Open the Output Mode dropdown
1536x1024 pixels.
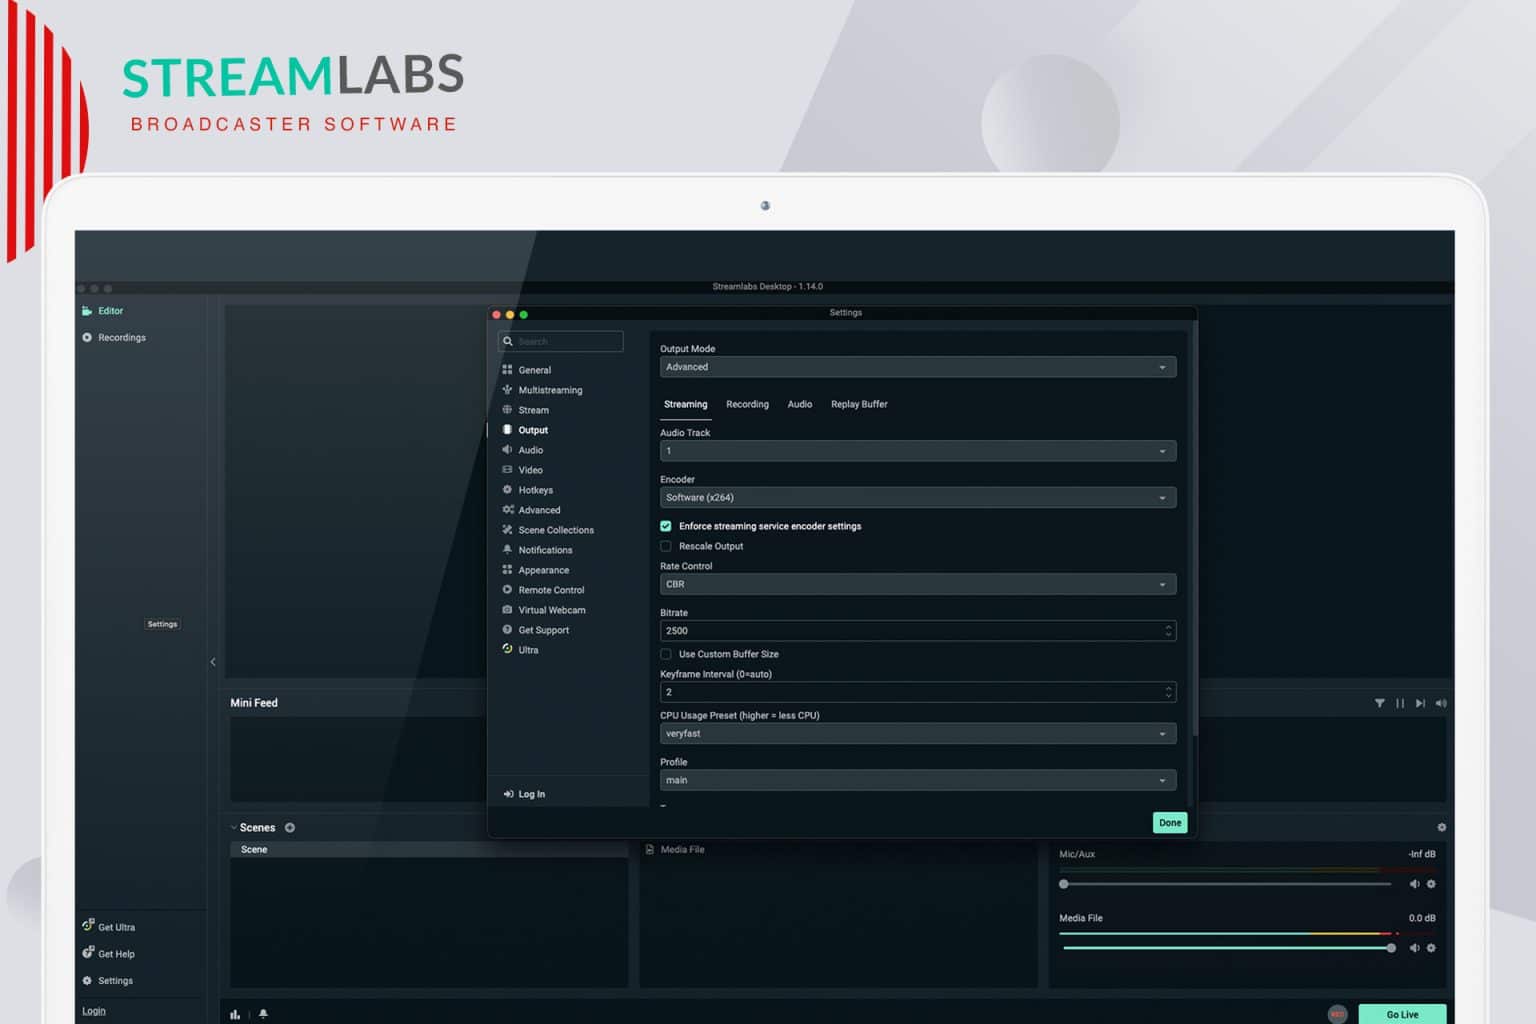coord(917,367)
